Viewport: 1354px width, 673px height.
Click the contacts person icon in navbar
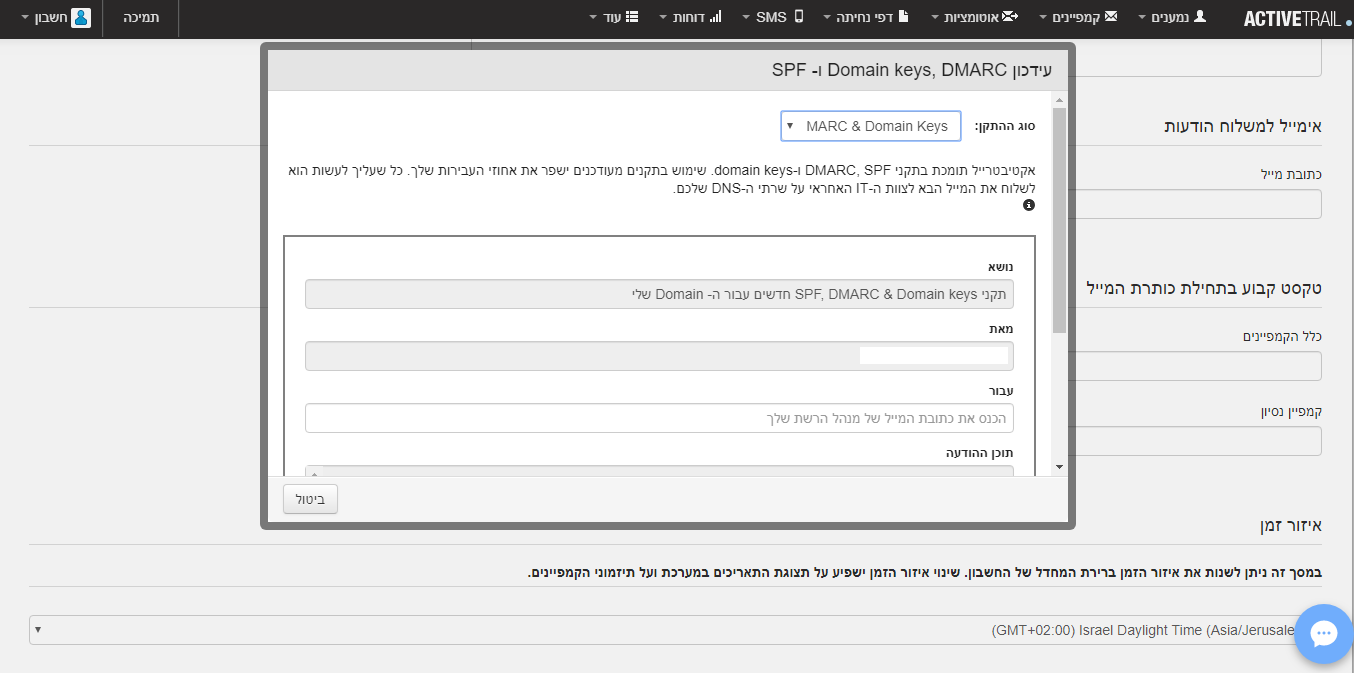tap(1200, 17)
